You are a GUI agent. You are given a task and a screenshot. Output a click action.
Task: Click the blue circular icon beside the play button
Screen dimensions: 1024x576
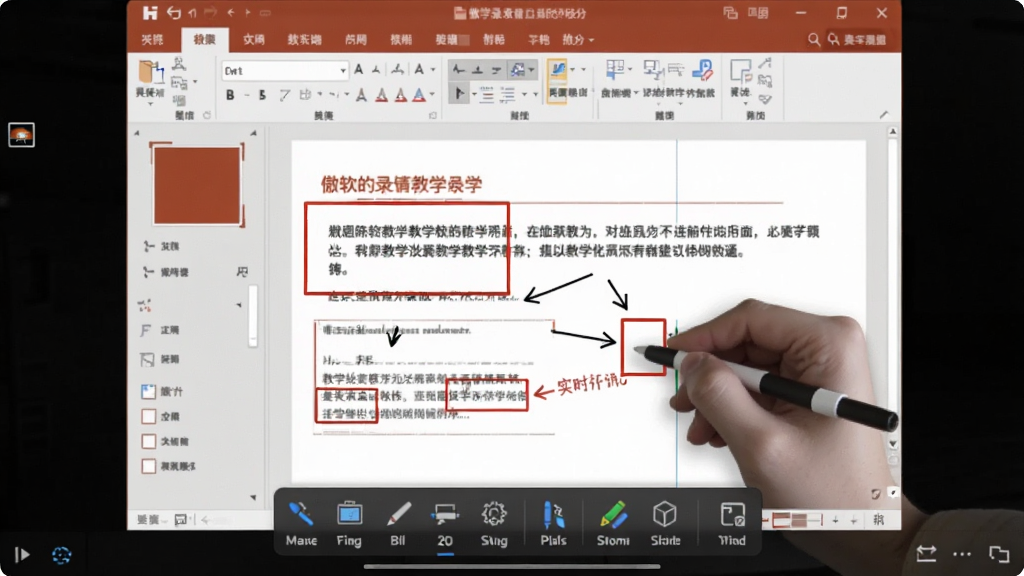(61, 555)
